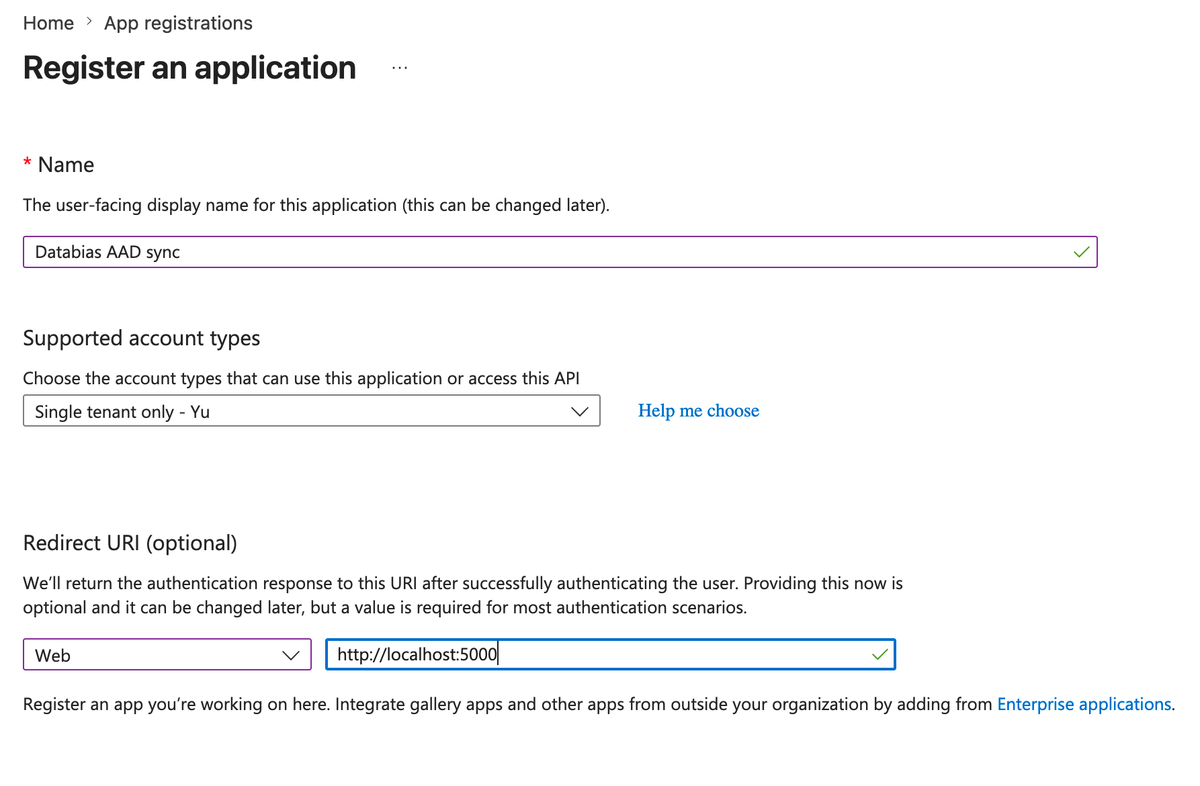Click the Register an application heading

[x=189, y=68]
